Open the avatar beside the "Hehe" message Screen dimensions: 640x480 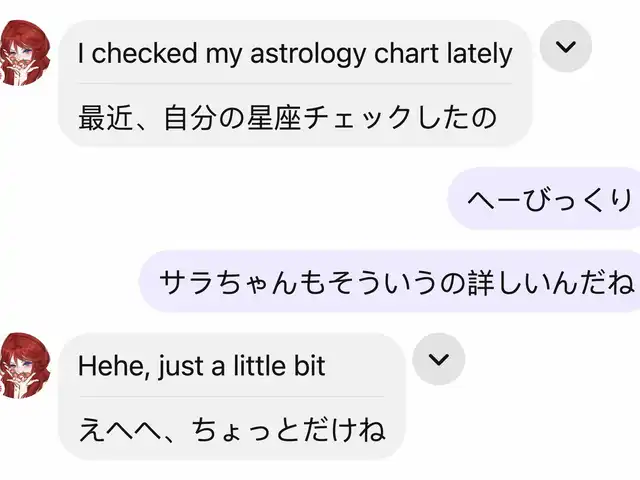(24, 365)
